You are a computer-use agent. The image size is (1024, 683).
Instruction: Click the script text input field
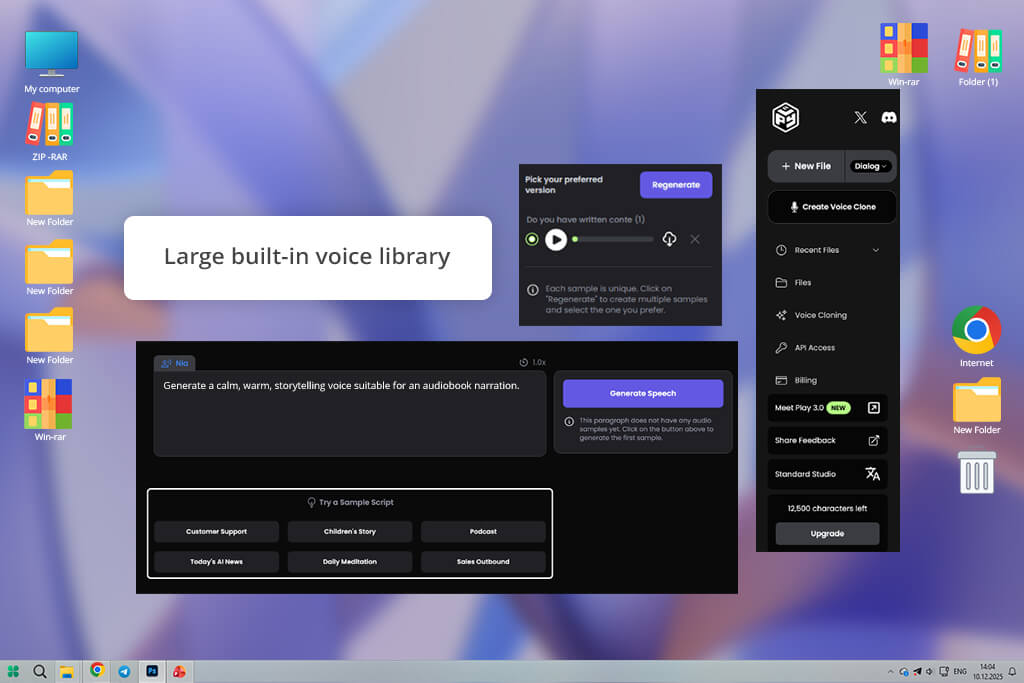(x=349, y=414)
